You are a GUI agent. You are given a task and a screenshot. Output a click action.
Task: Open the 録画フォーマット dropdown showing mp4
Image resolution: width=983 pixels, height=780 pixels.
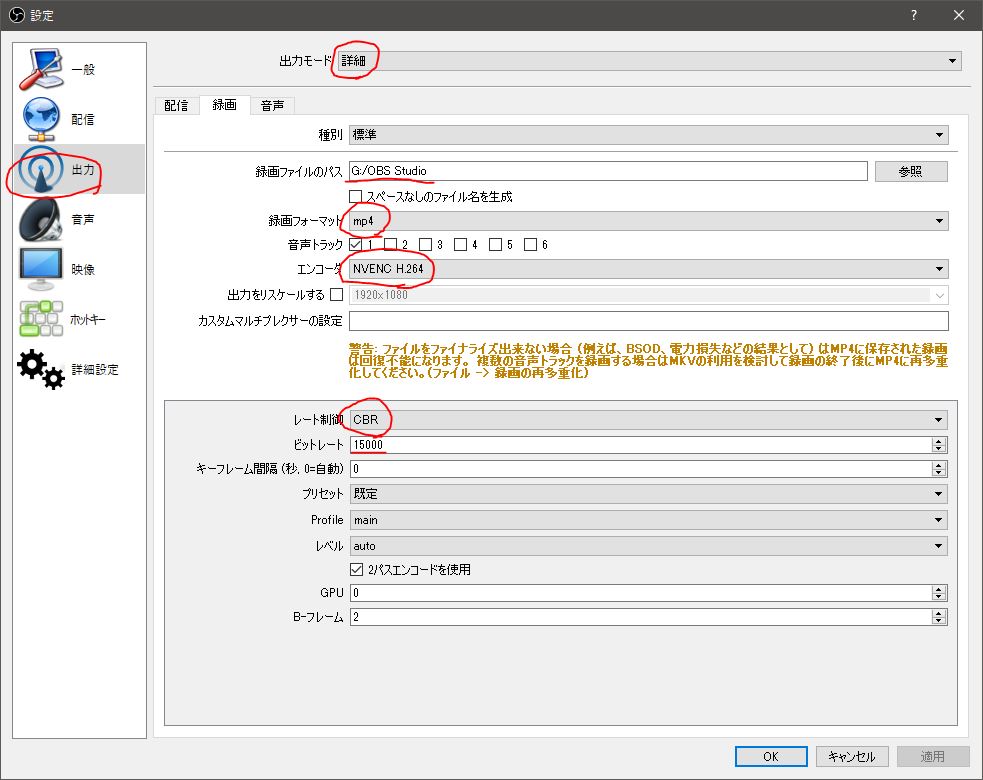click(648, 221)
